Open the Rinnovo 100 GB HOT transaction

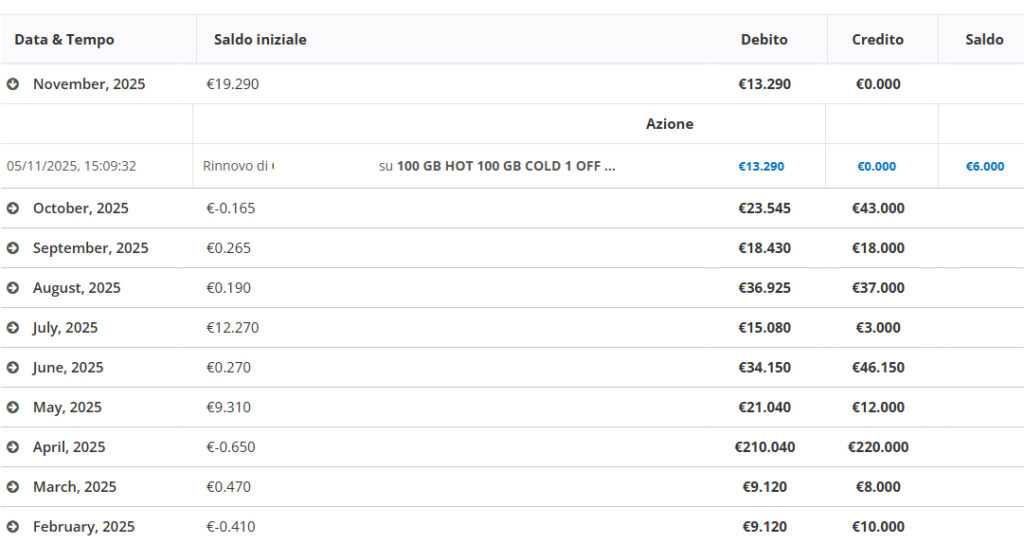(505, 166)
